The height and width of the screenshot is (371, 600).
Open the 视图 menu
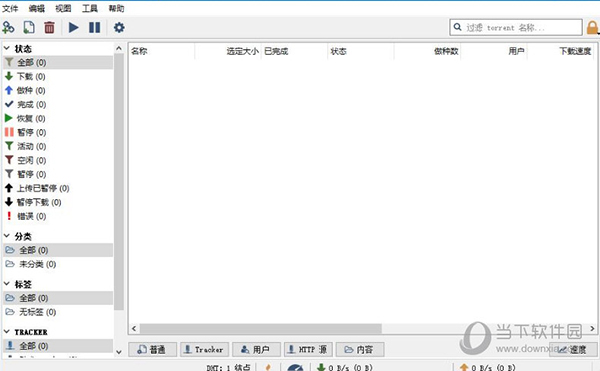pyautogui.click(x=63, y=8)
